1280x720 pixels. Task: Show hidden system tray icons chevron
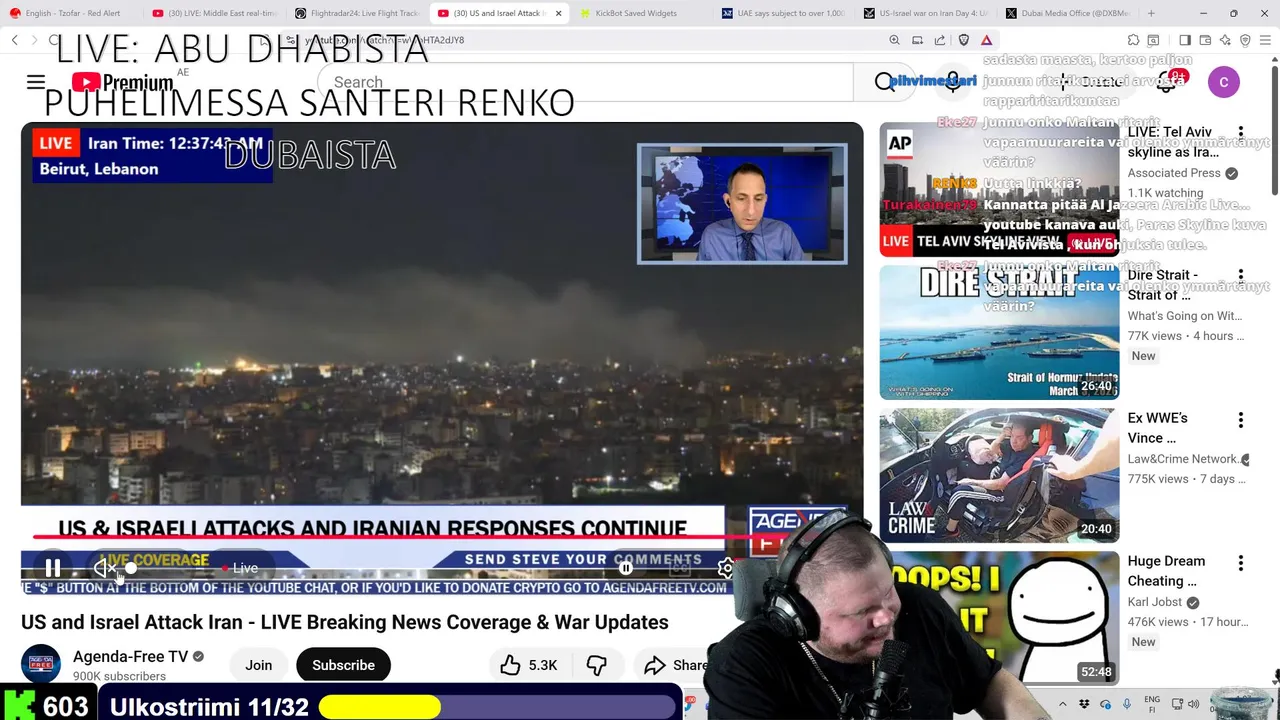1062,704
